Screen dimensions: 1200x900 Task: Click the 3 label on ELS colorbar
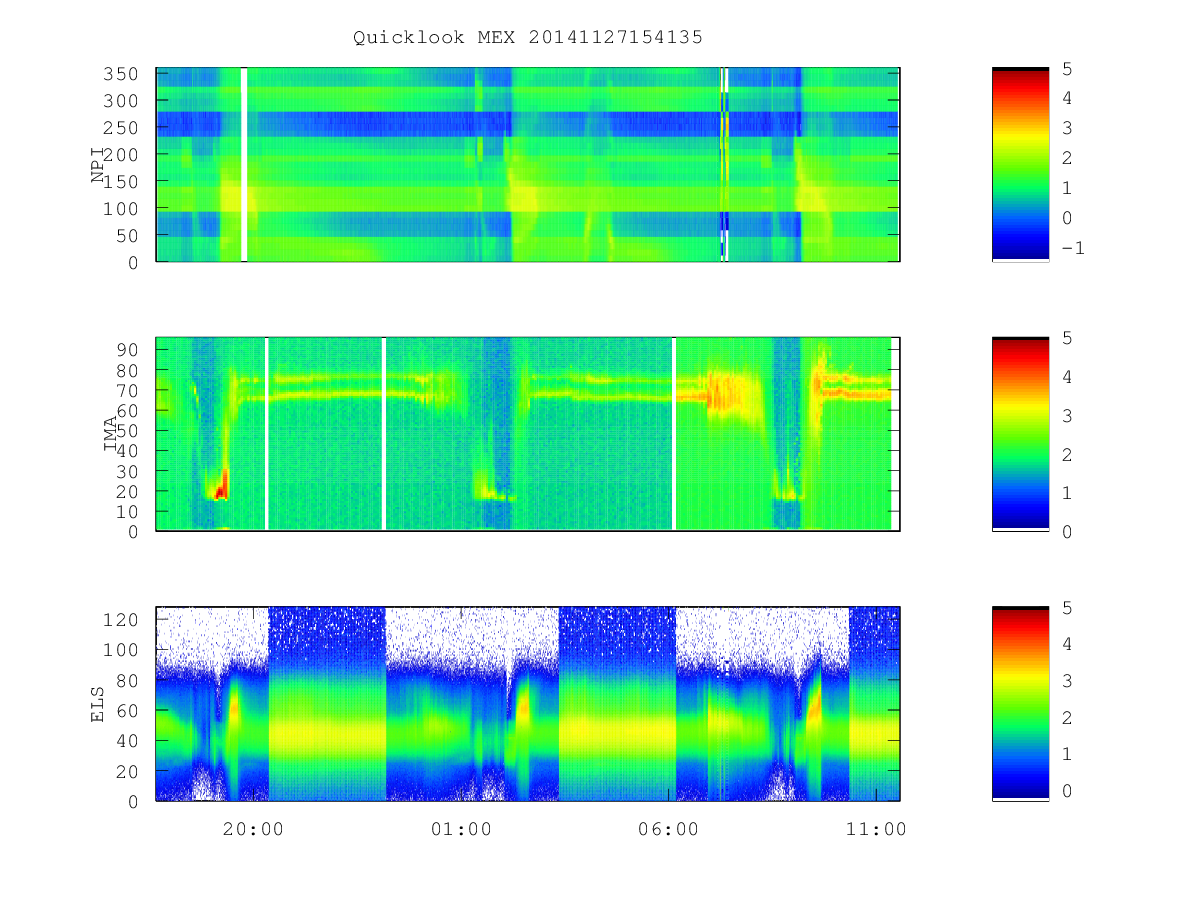[1066, 681]
